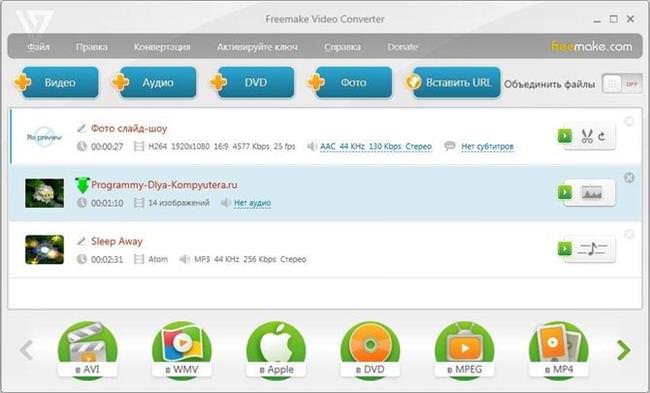Image resolution: width=650 pixels, height=393 pixels.
Task: Click the Вставить URL button
Action: pos(453,82)
